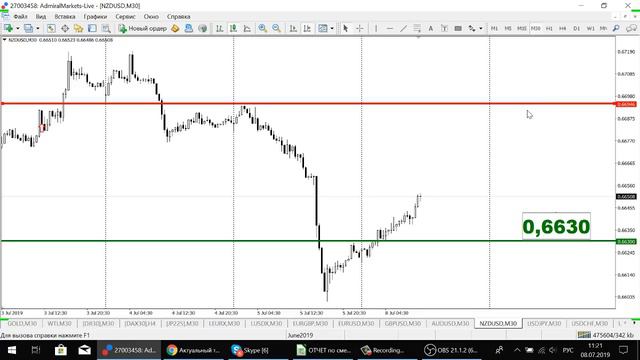Viewport: 640px width, 360px height.
Task: Toggle the Navigator folder-star icon
Action: click(78, 28)
